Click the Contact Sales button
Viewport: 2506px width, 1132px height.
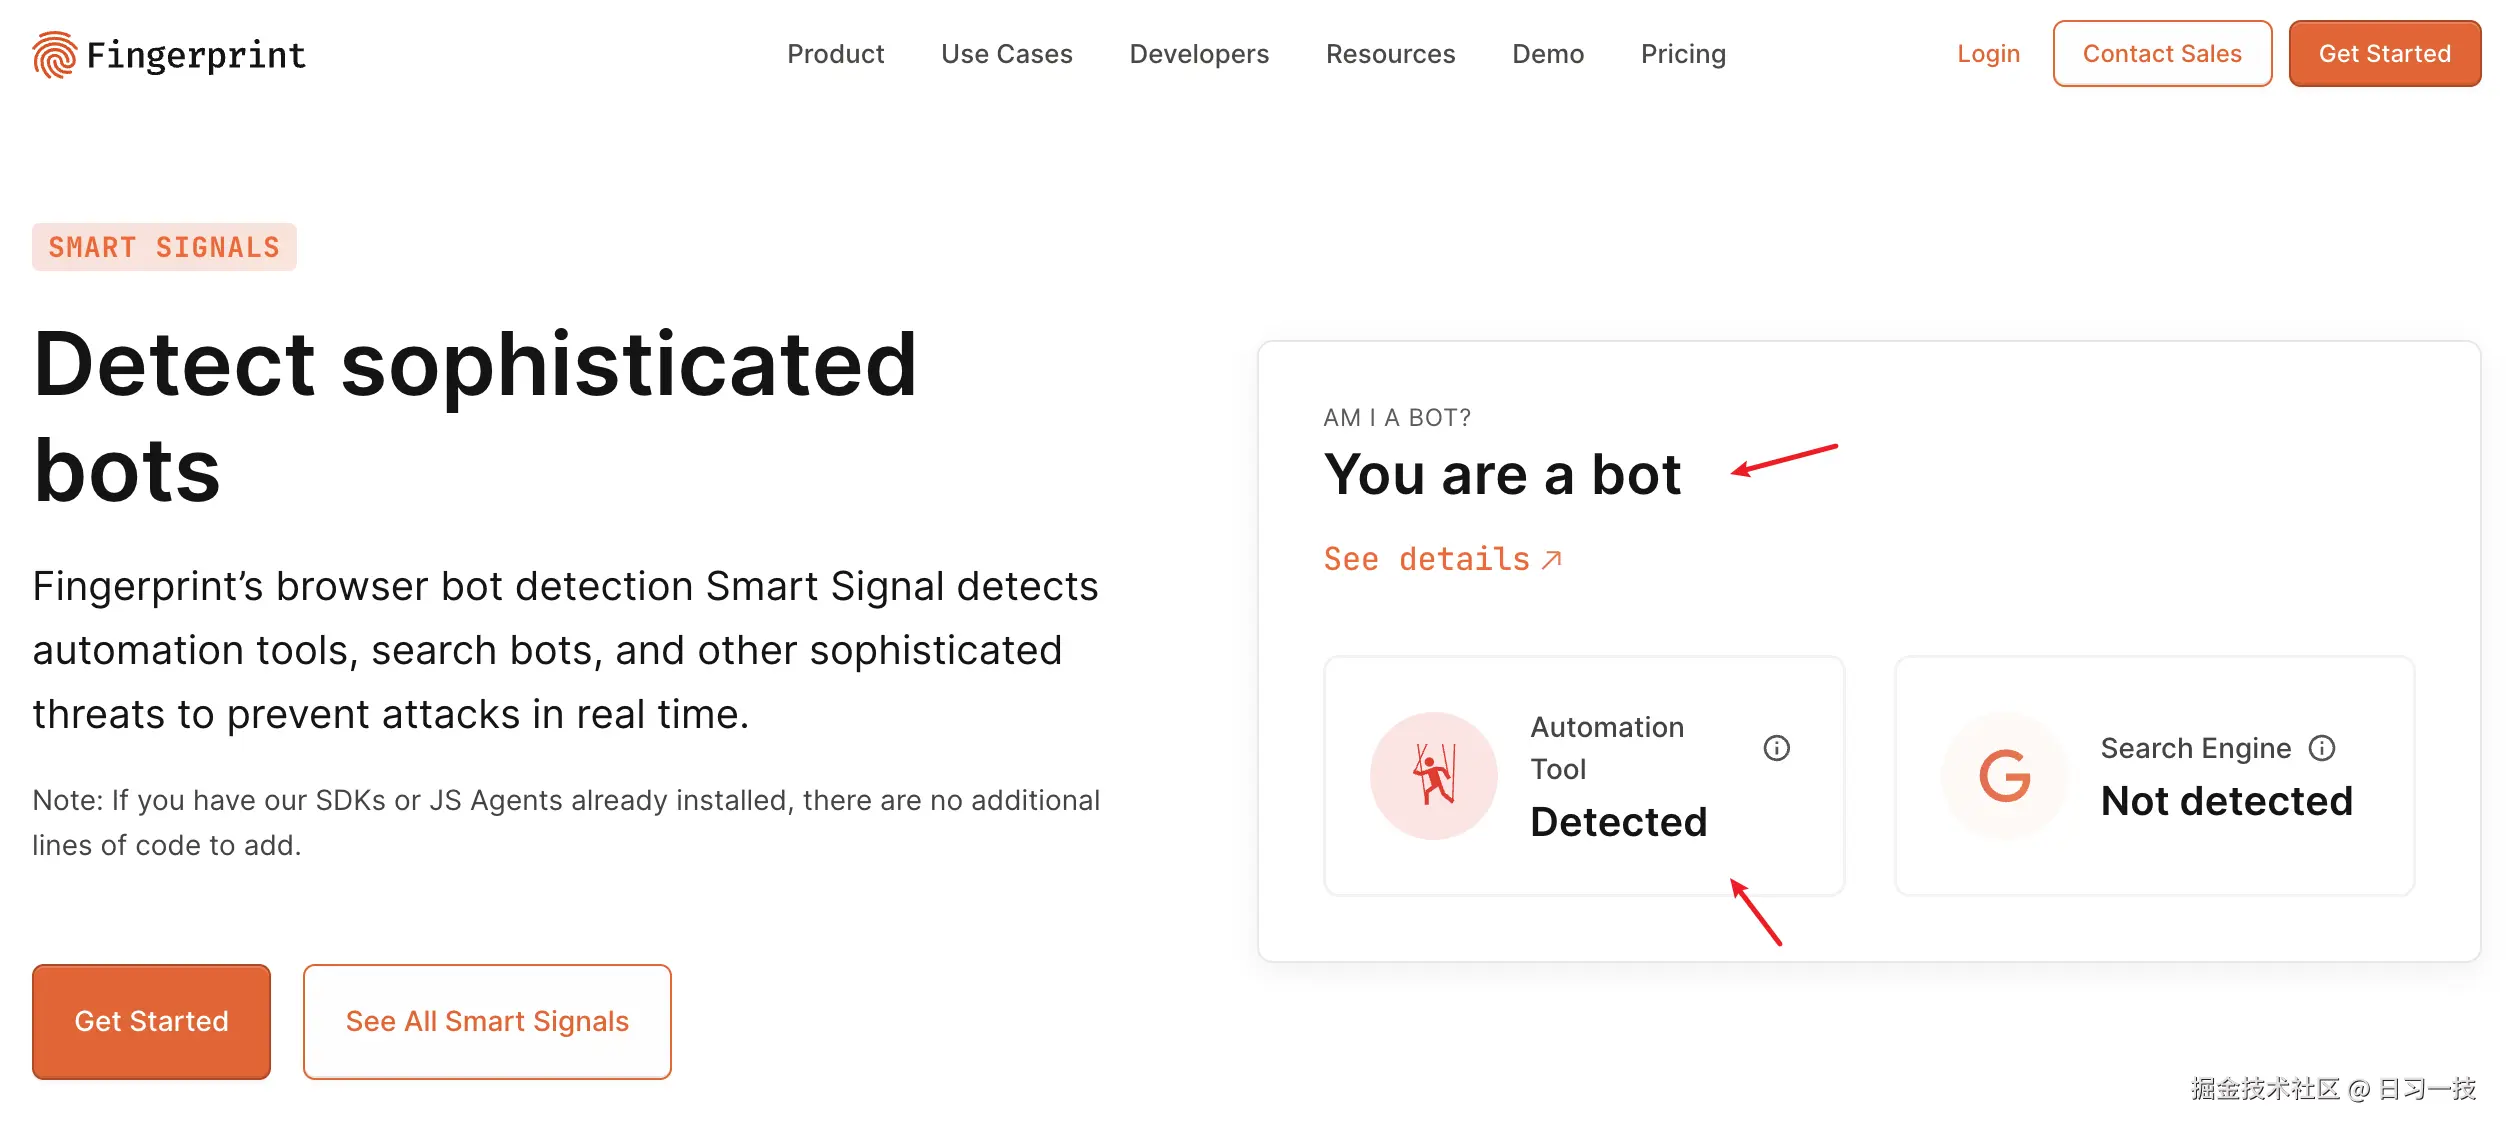click(x=2162, y=53)
